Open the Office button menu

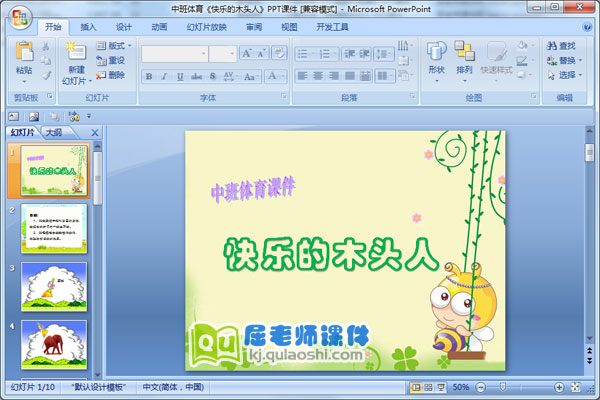pyautogui.click(x=20, y=18)
